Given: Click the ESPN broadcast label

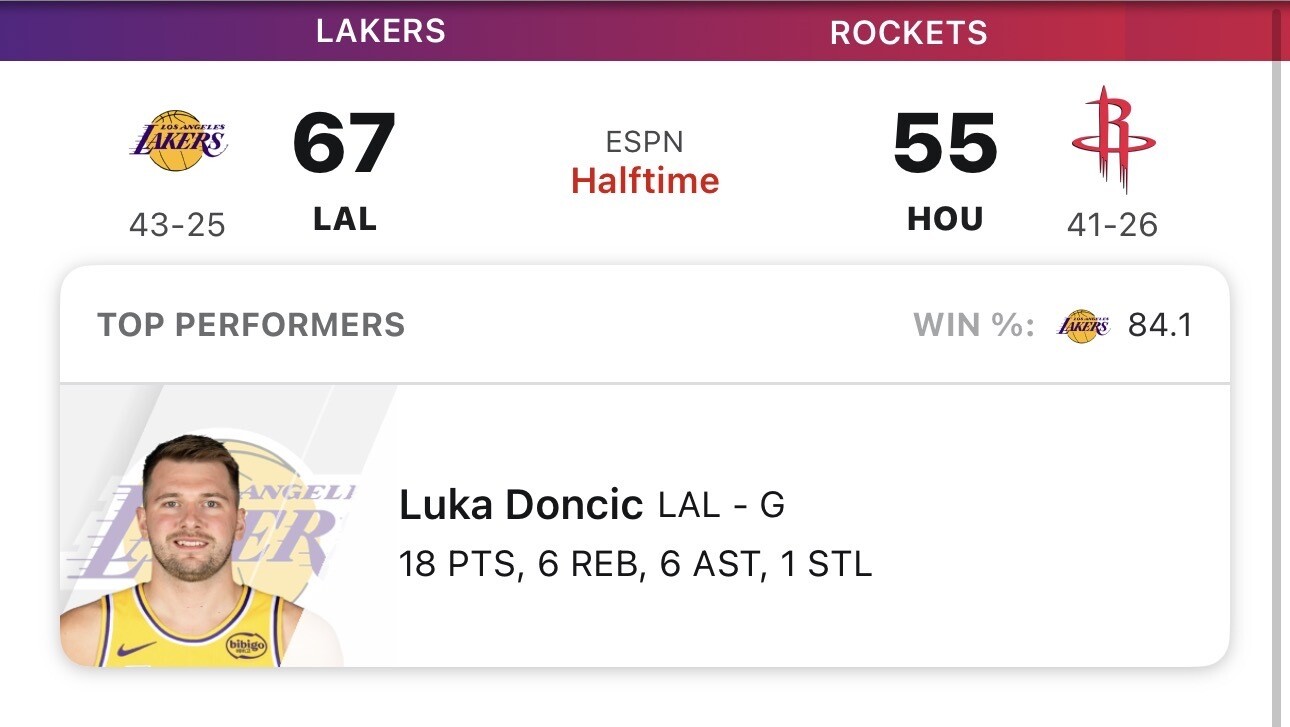Looking at the screenshot, I should 645,141.
